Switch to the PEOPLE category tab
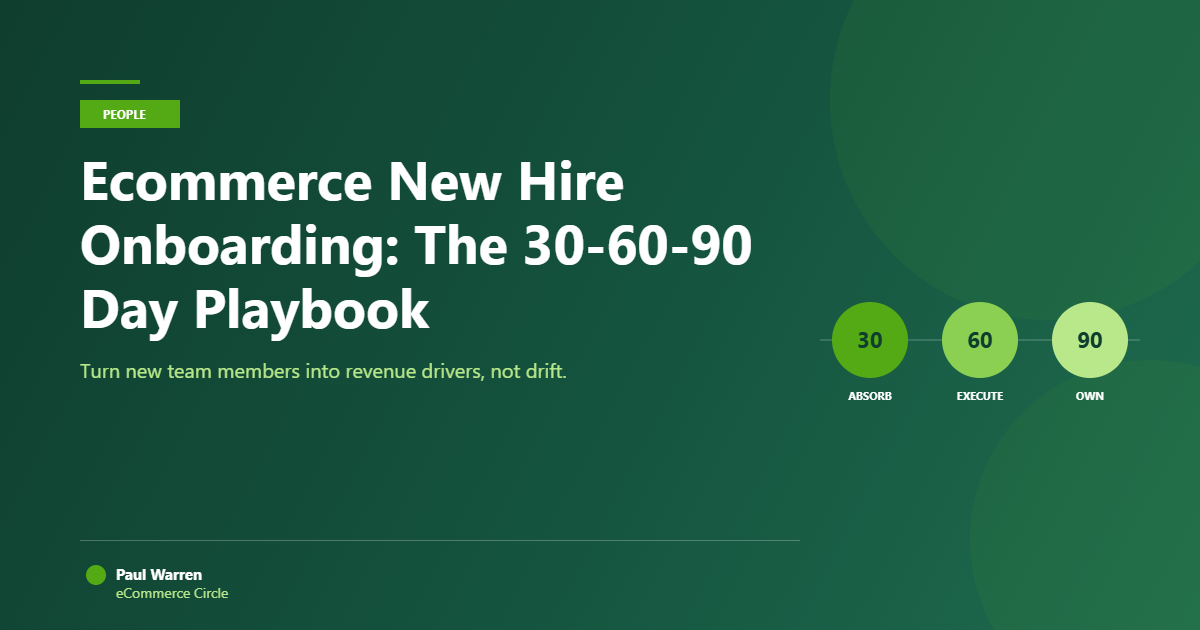Image resolution: width=1200 pixels, height=630 pixels. pos(129,114)
